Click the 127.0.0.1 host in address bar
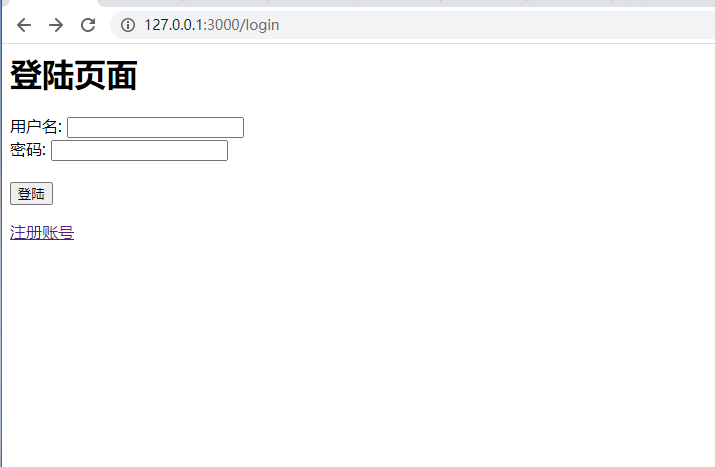This screenshot has height=467, width=715. coord(173,25)
